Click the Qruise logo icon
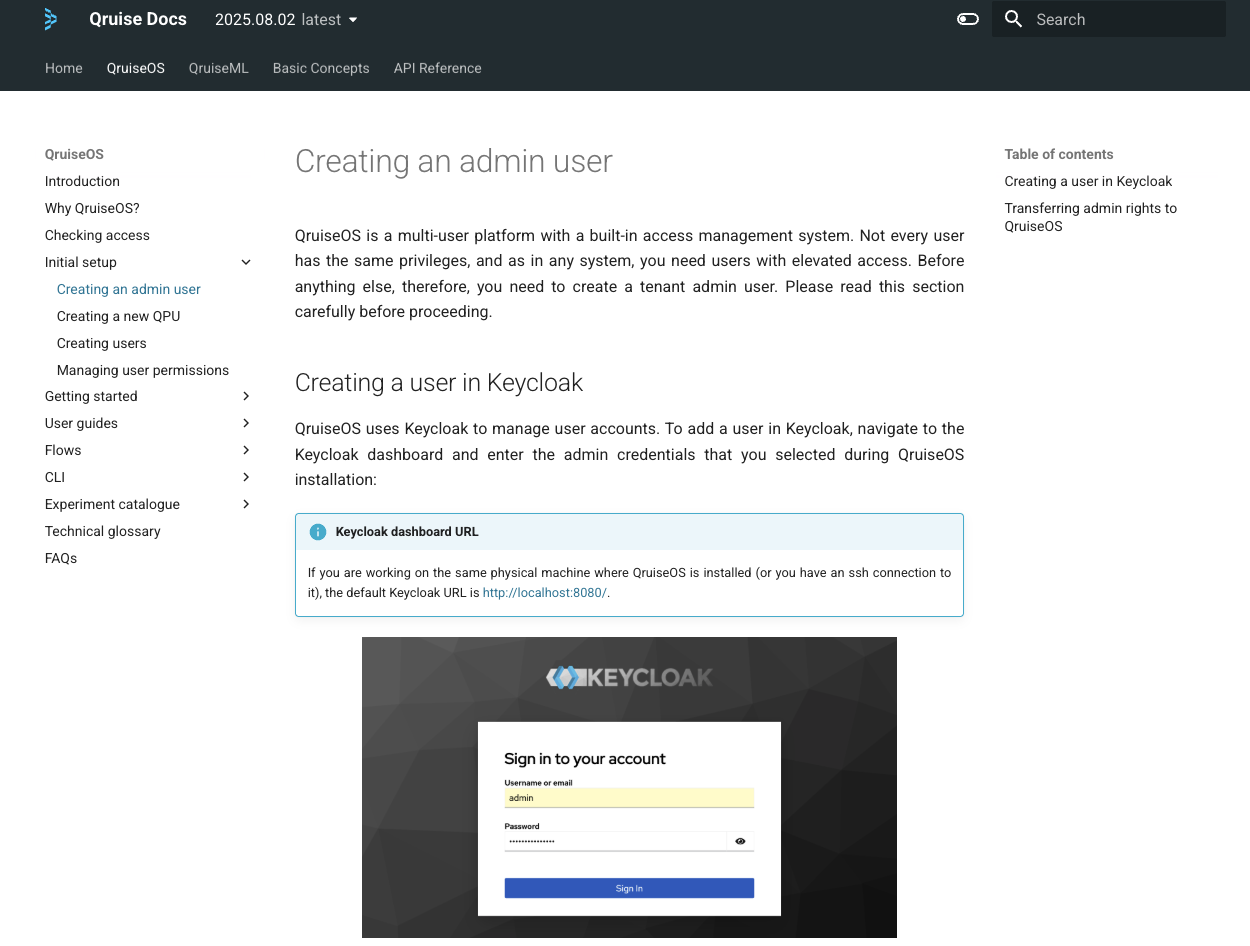The height and width of the screenshot is (946, 1250). point(51,19)
